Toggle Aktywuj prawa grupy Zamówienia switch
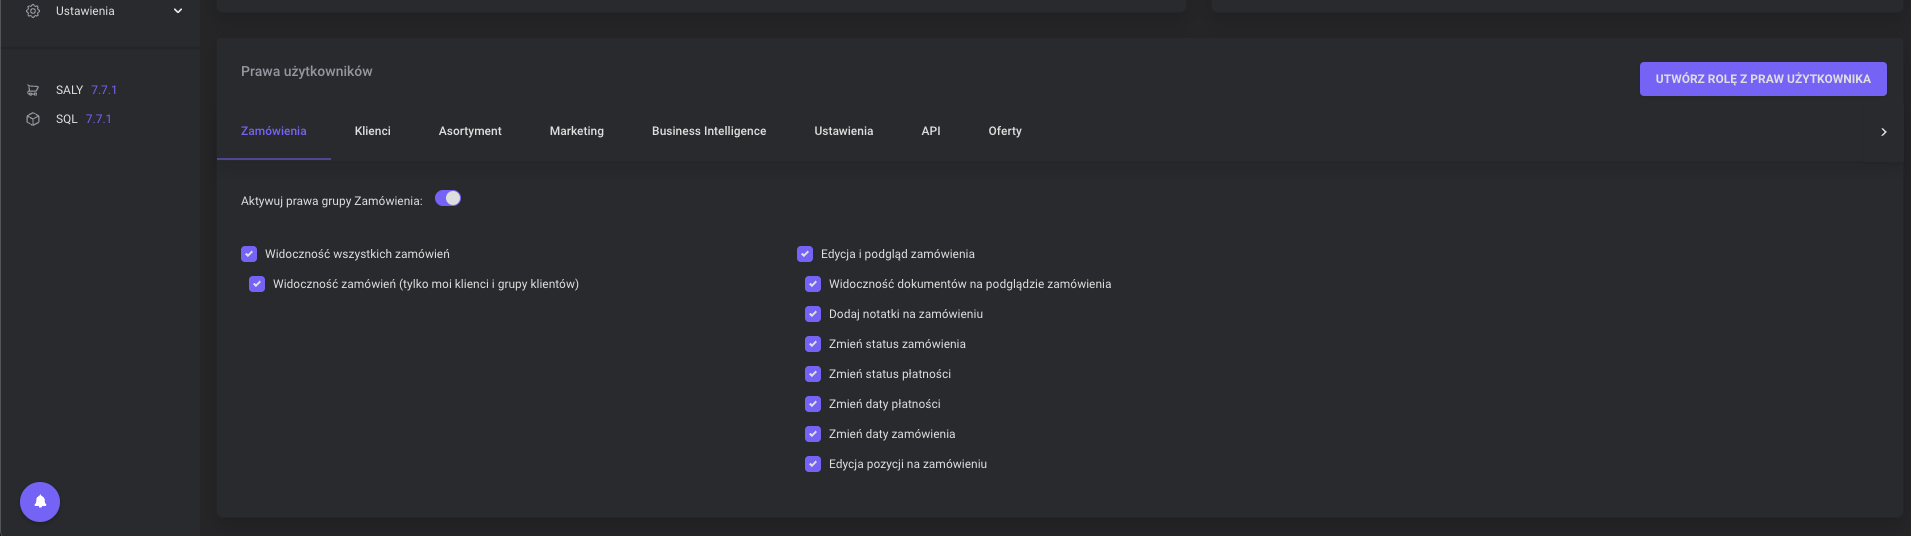1911x536 pixels. click(448, 198)
